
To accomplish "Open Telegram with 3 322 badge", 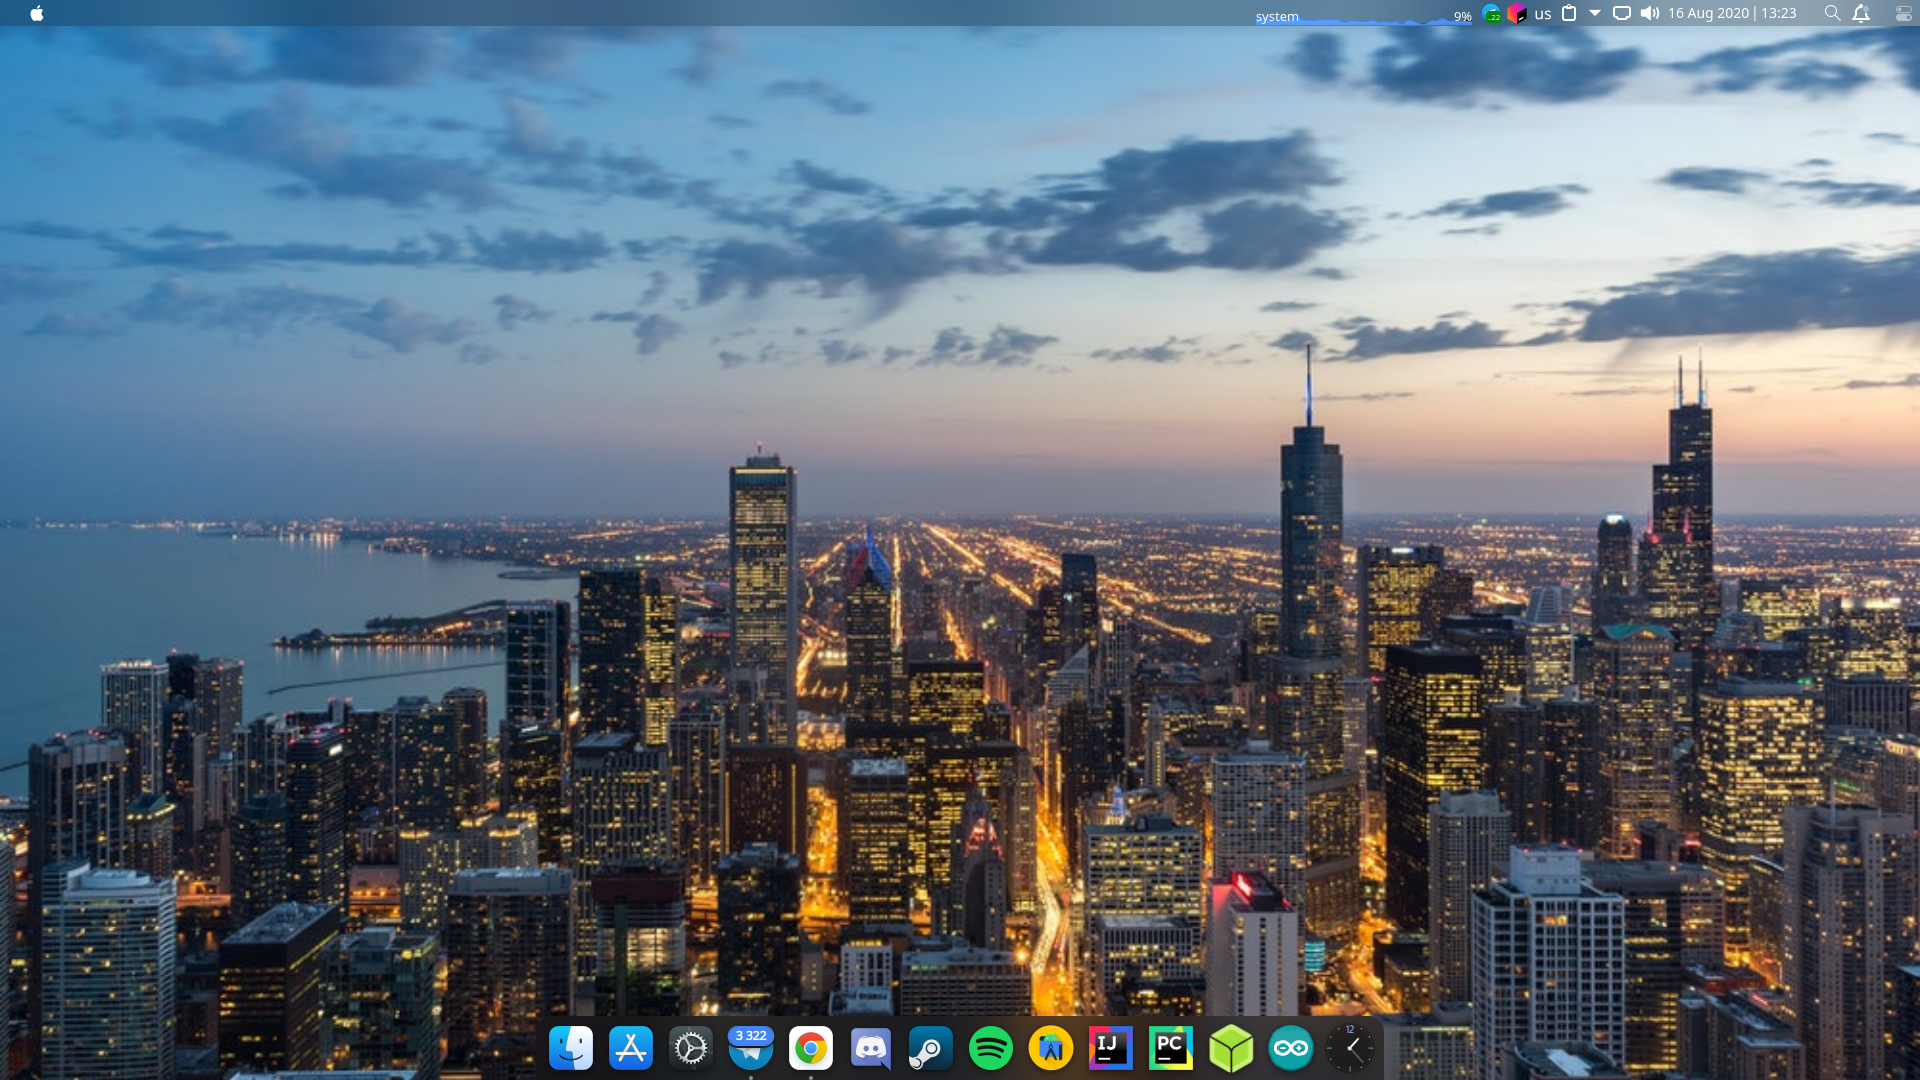I will coord(751,1048).
